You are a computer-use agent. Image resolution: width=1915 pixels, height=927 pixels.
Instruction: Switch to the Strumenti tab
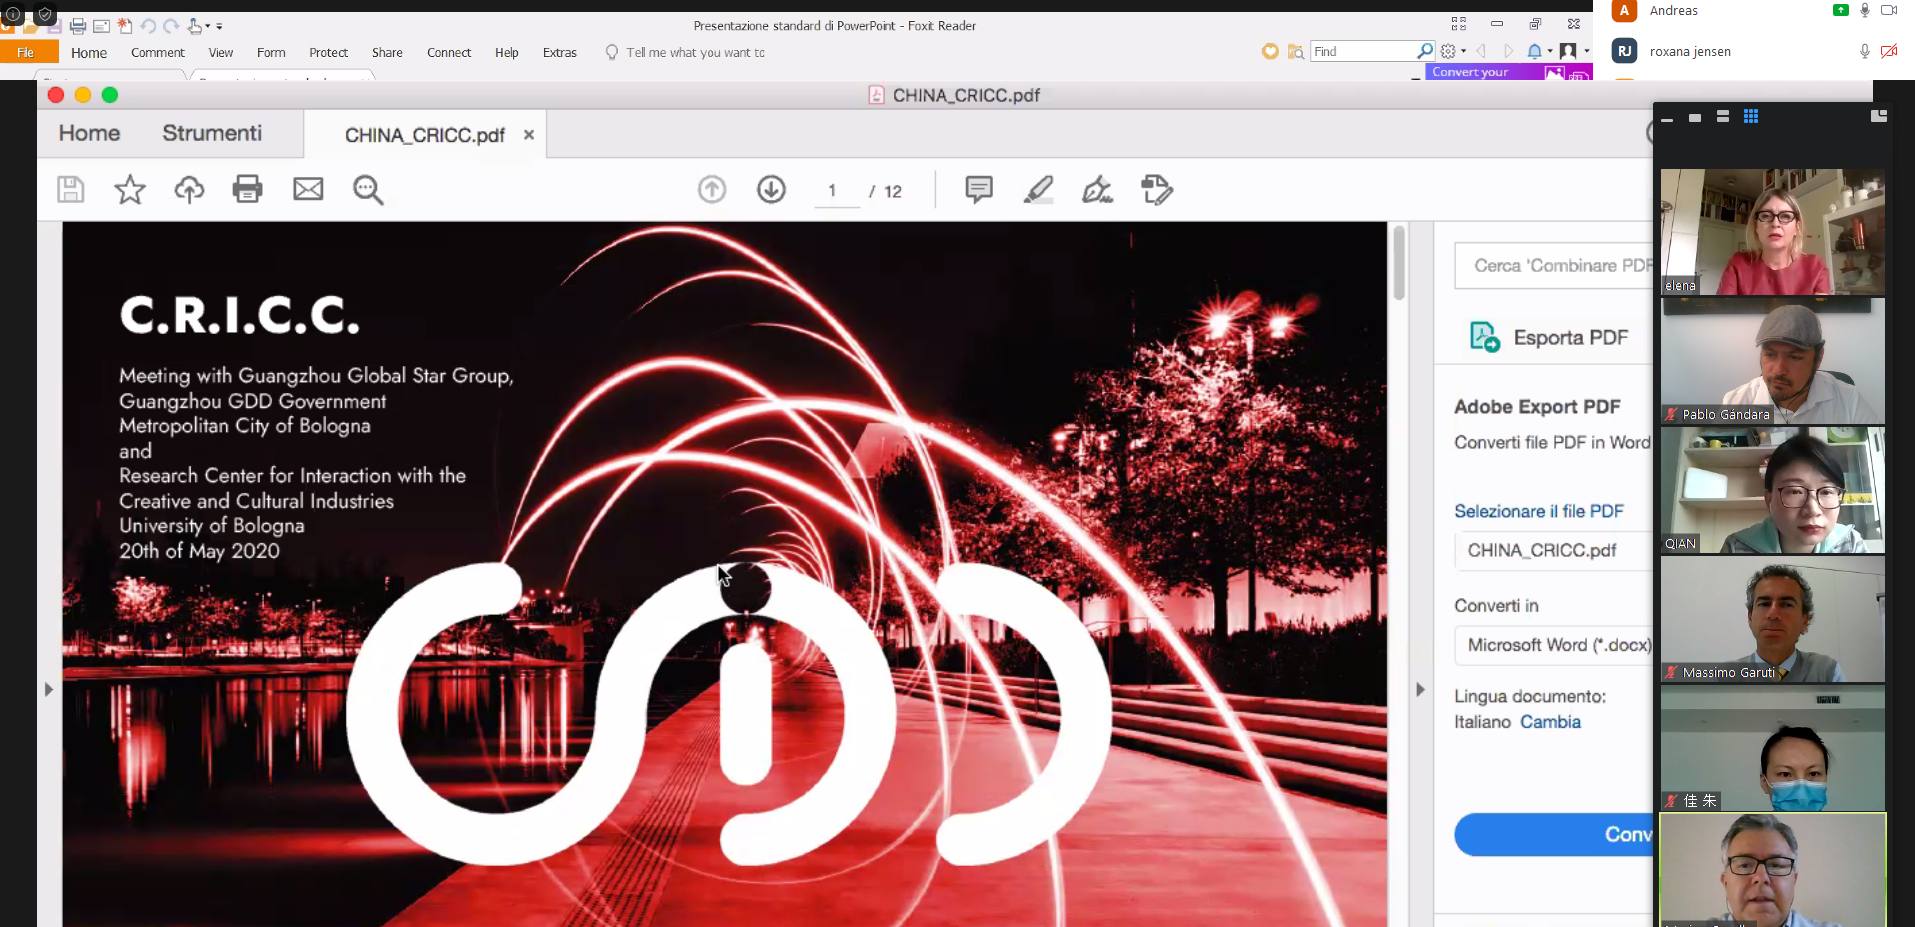[x=212, y=133]
